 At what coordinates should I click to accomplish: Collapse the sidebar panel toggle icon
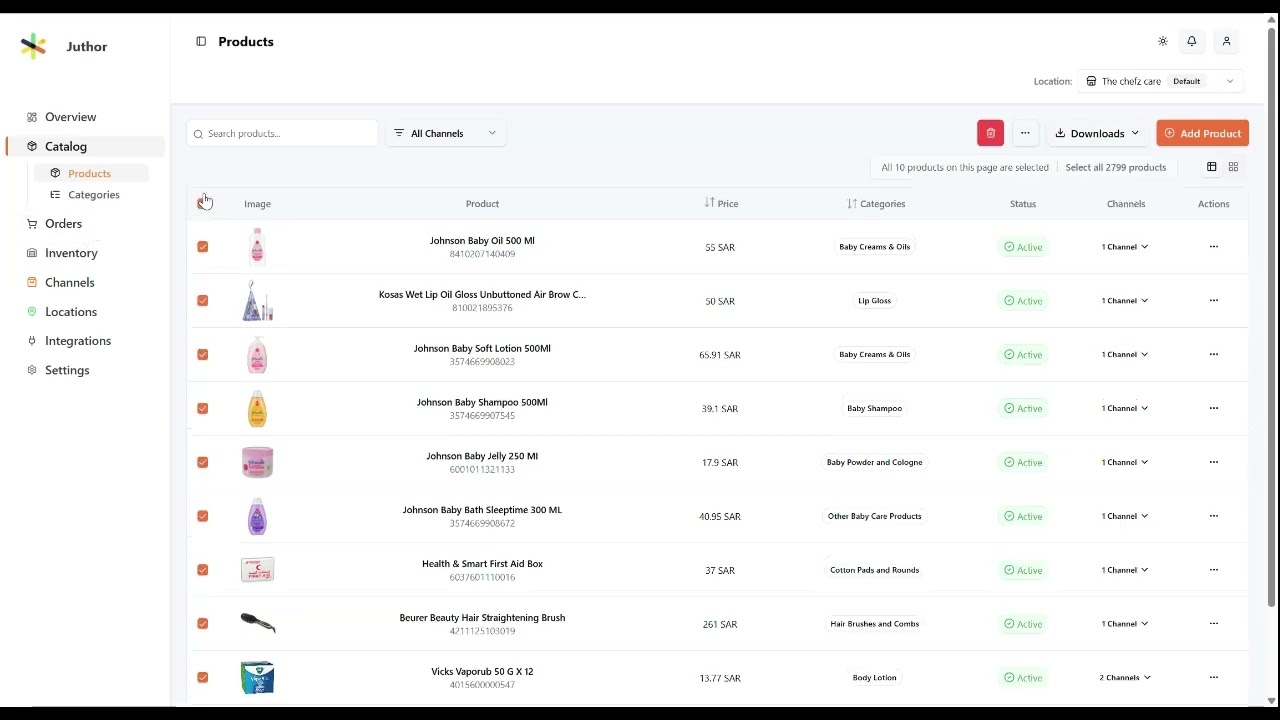click(201, 41)
